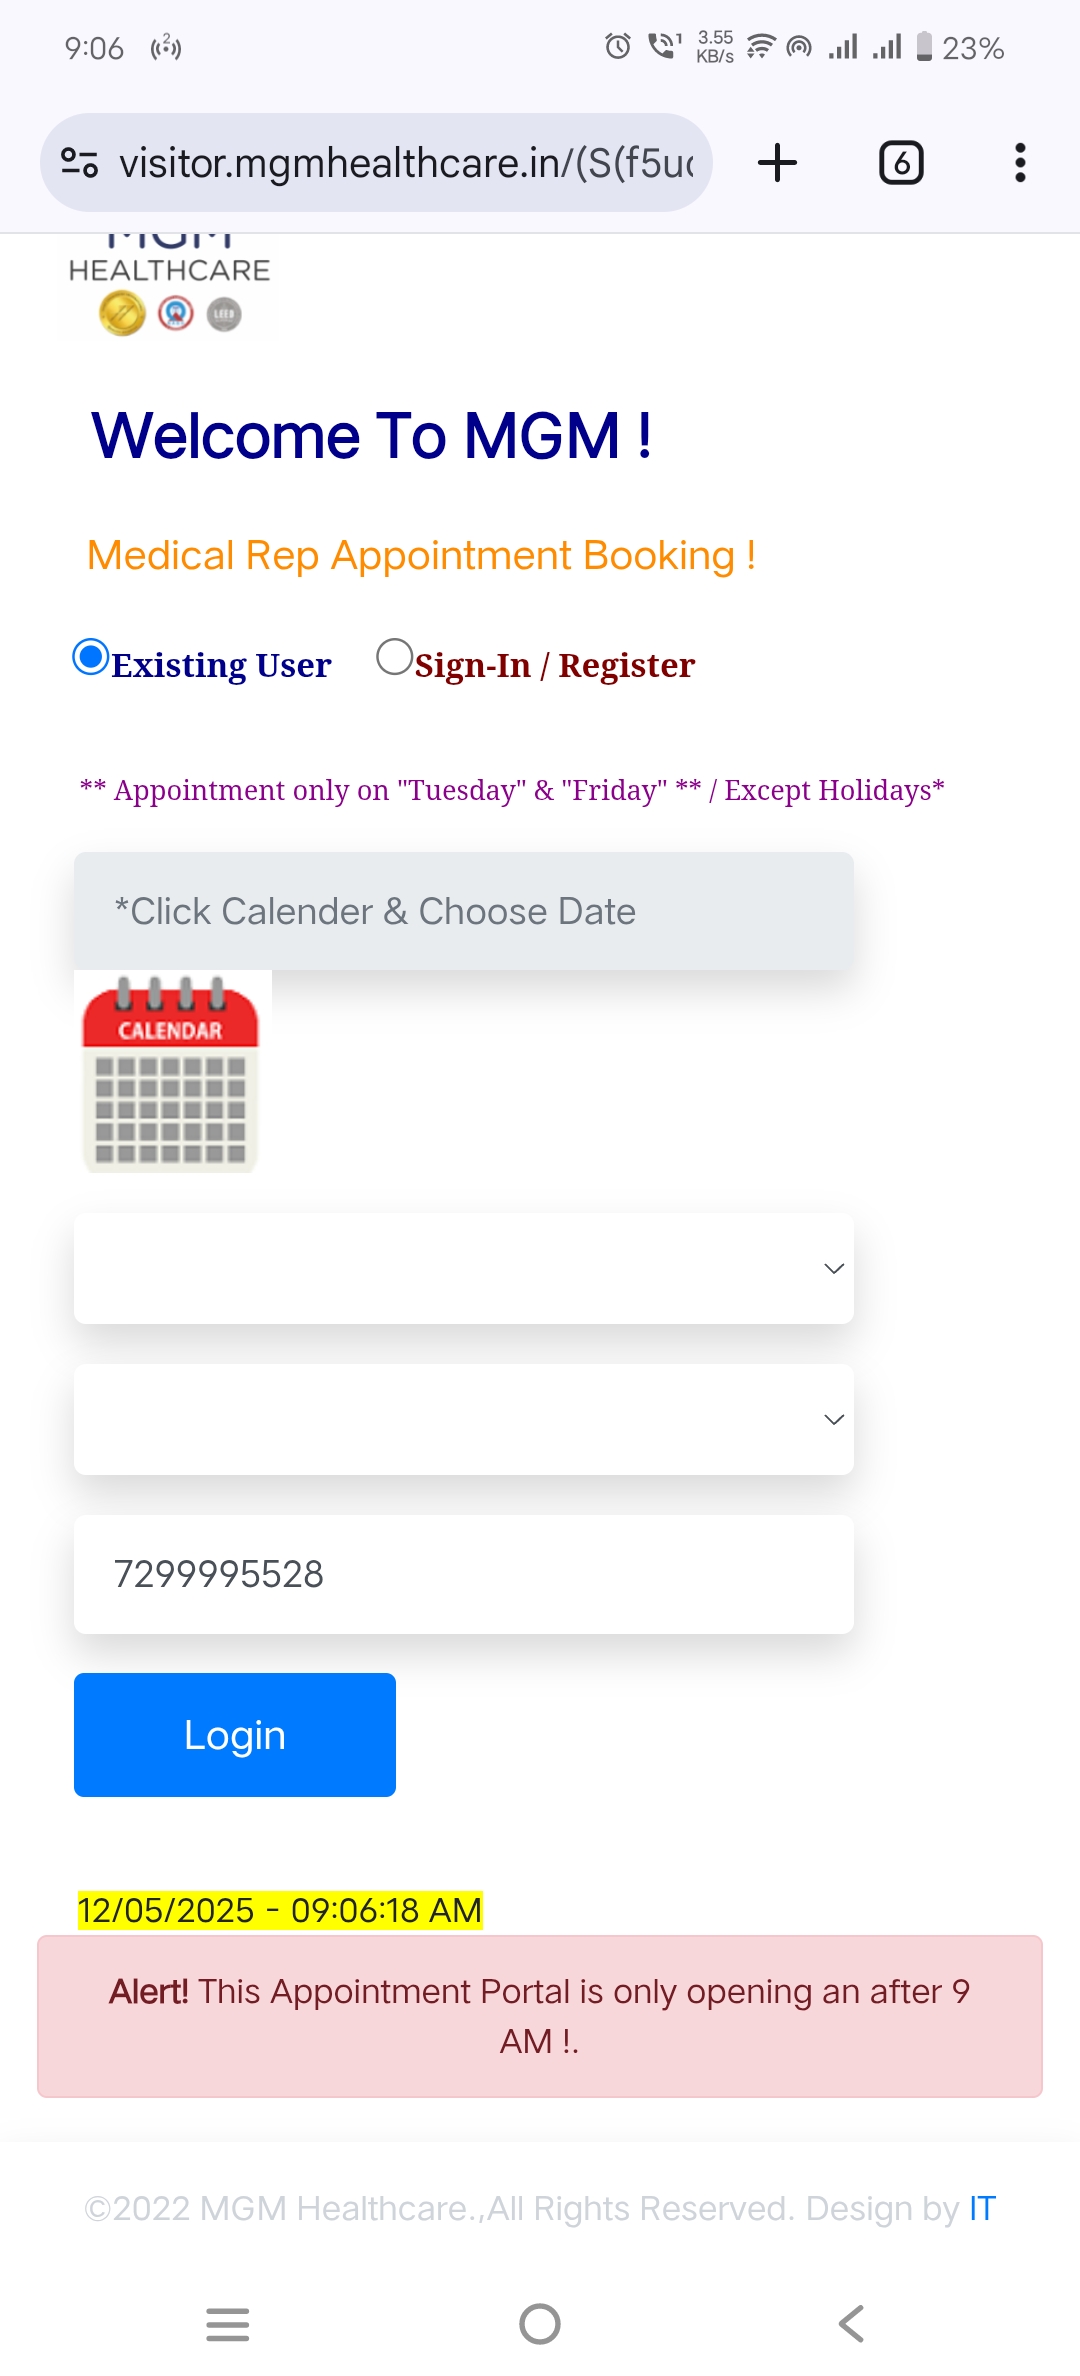The height and width of the screenshot is (2376, 1080).
Task: Click the blue Login button
Action: pos(235,1735)
